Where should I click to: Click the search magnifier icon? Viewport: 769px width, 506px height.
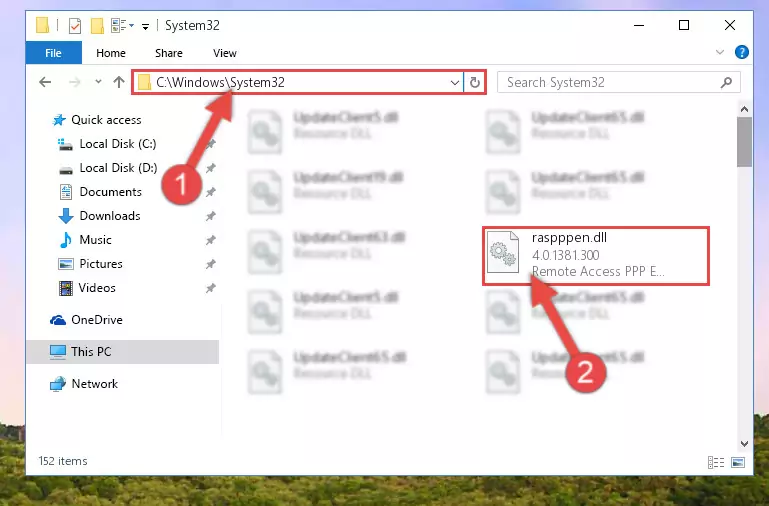click(x=726, y=82)
